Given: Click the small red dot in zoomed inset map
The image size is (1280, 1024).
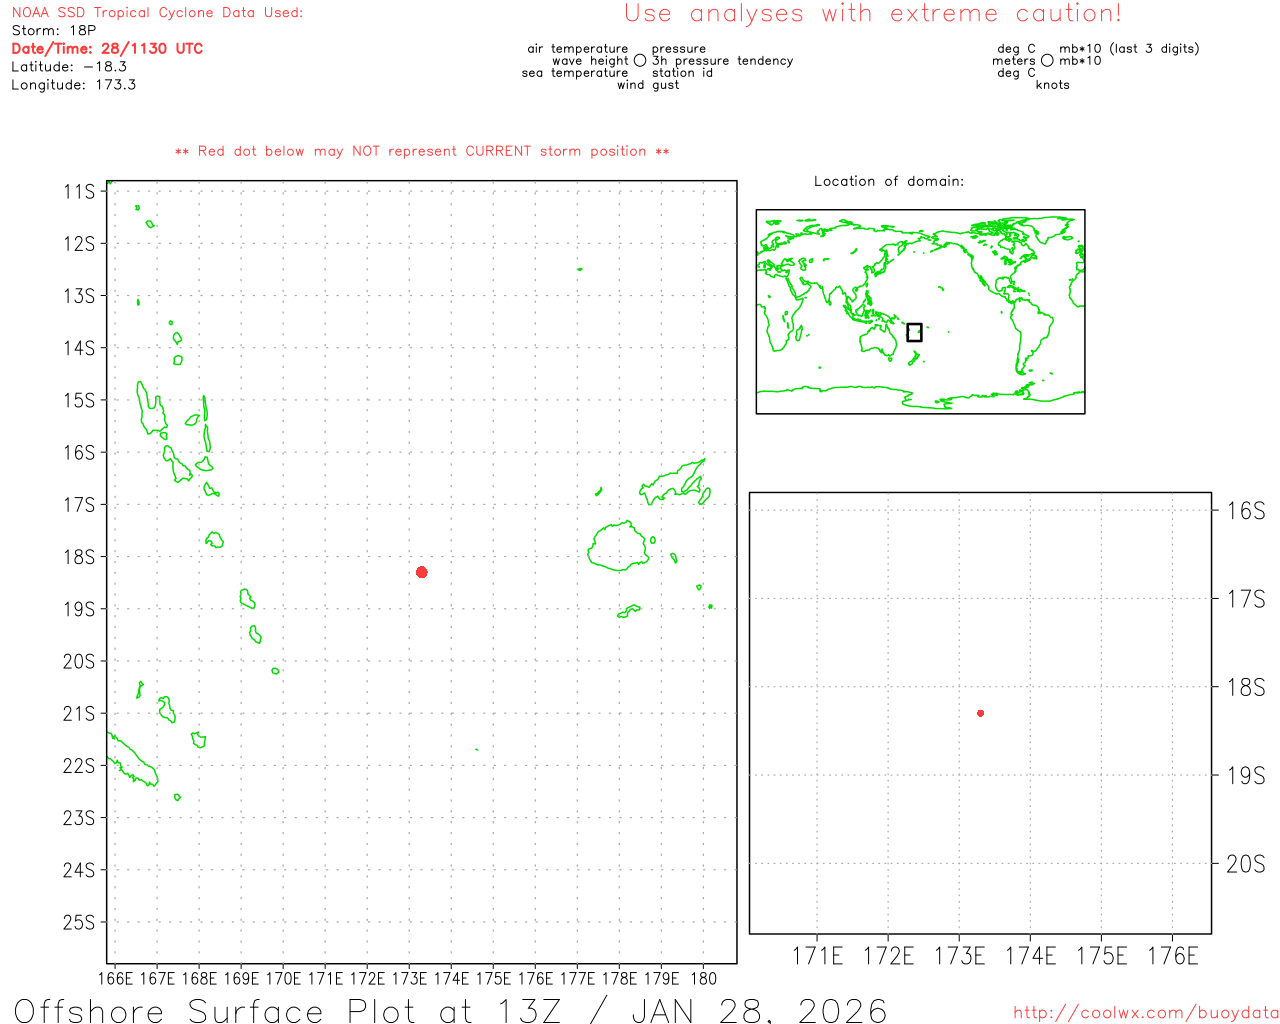Looking at the screenshot, I should pyautogui.click(x=980, y=713).
